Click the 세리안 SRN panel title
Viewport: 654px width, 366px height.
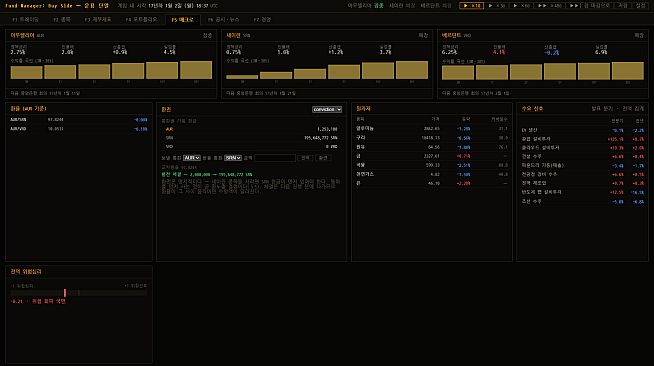(238, 35)
